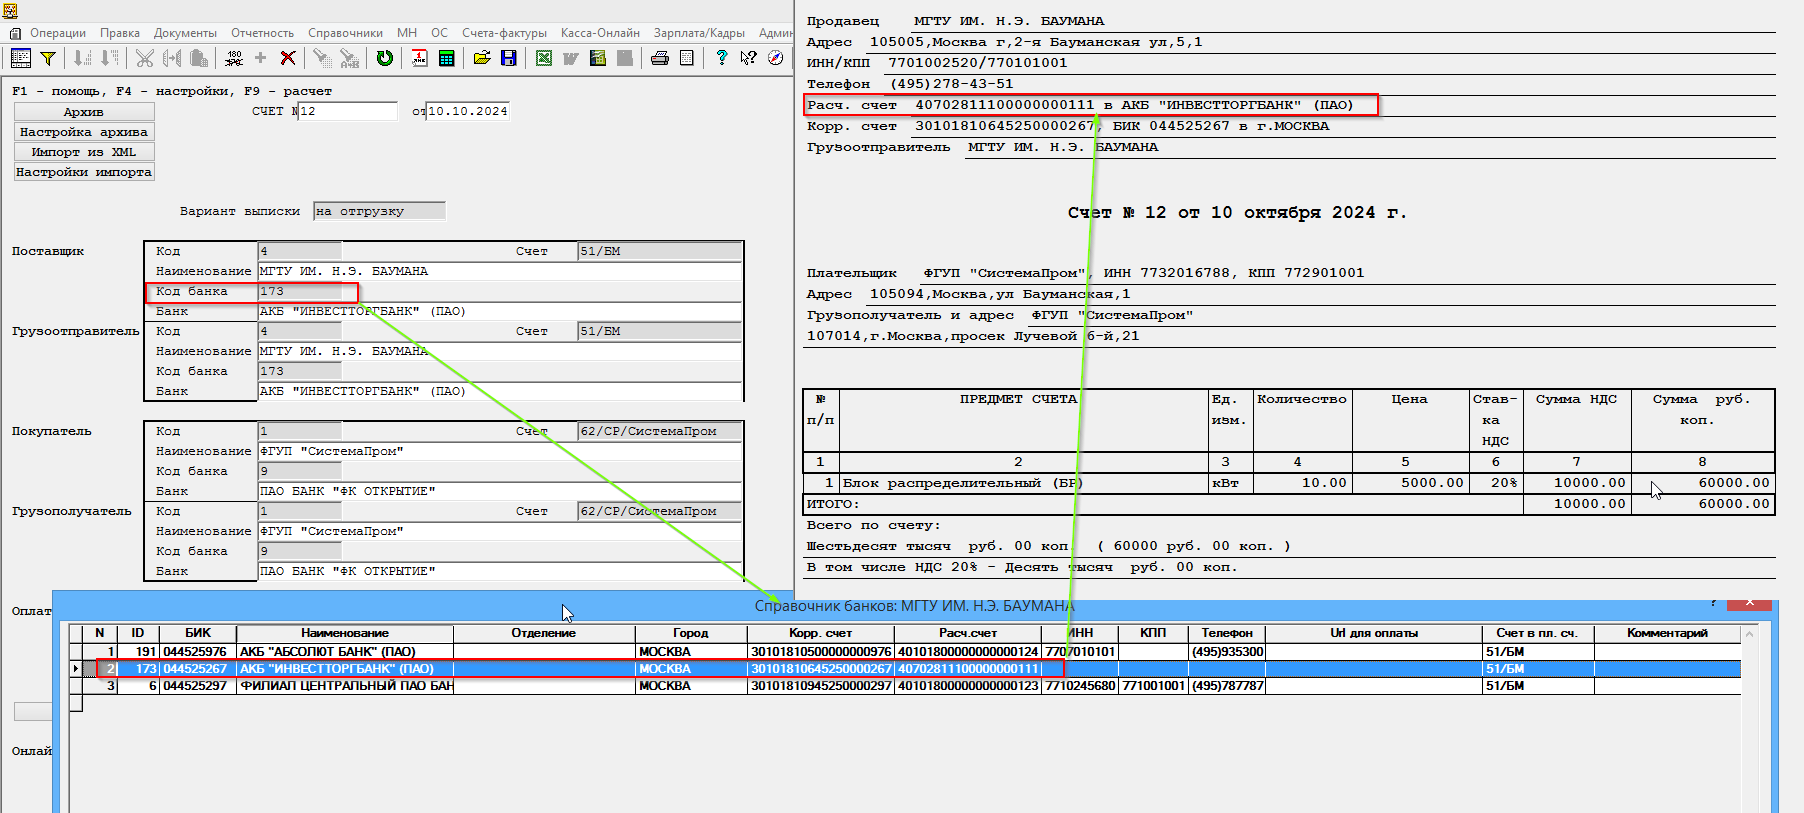
Task: Click the Город column header
Action: click(691, 633)
